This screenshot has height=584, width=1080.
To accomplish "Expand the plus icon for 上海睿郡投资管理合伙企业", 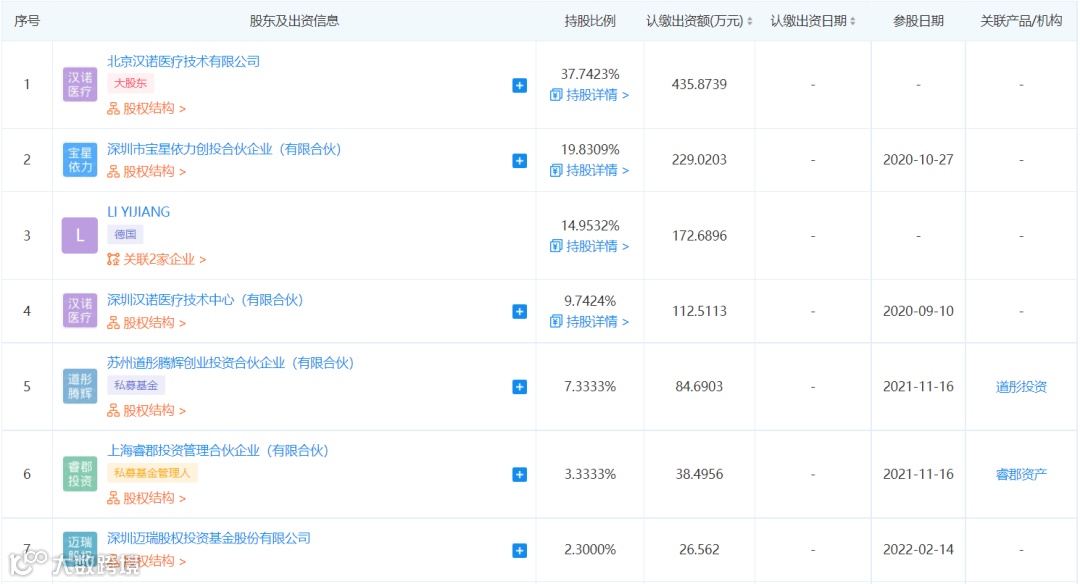I will tap(520, 474).
